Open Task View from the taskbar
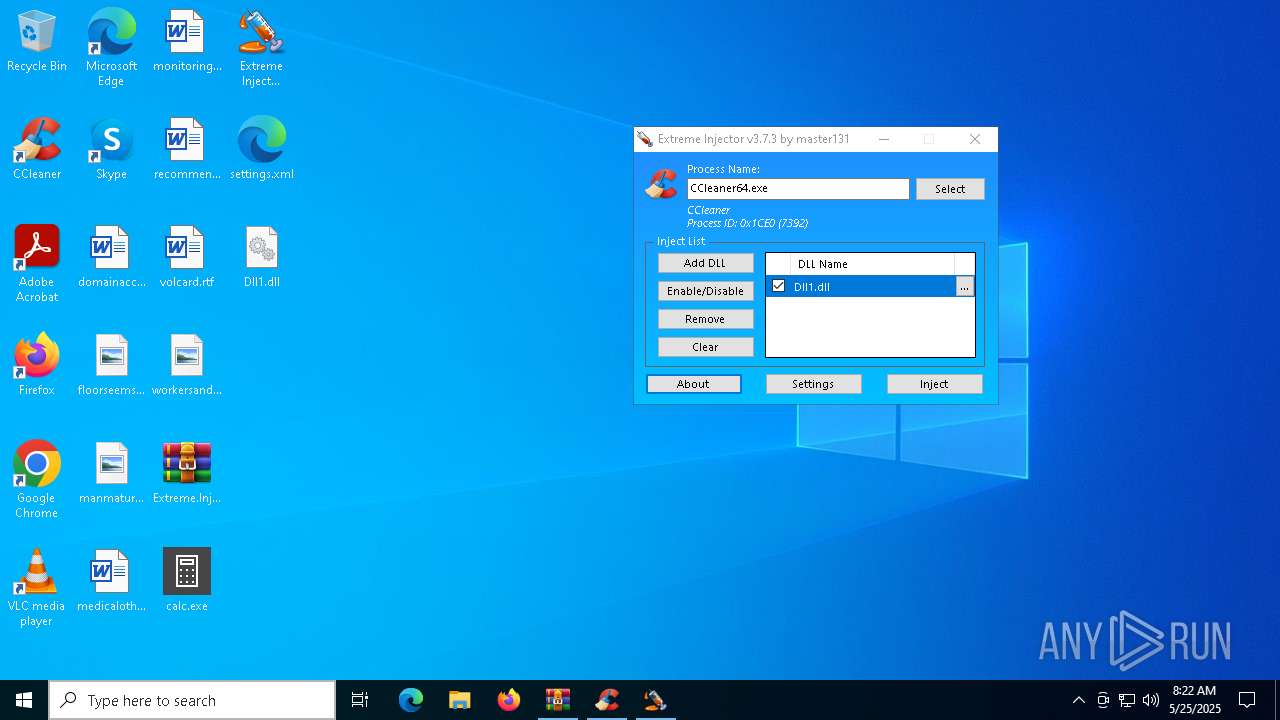Screen dimensions: 1280x720 [x=360, y=700]
